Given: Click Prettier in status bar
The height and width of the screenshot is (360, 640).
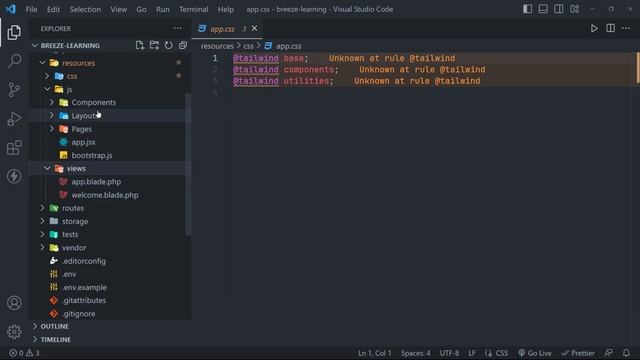Looking at the screenshot, I should point(578,353).
